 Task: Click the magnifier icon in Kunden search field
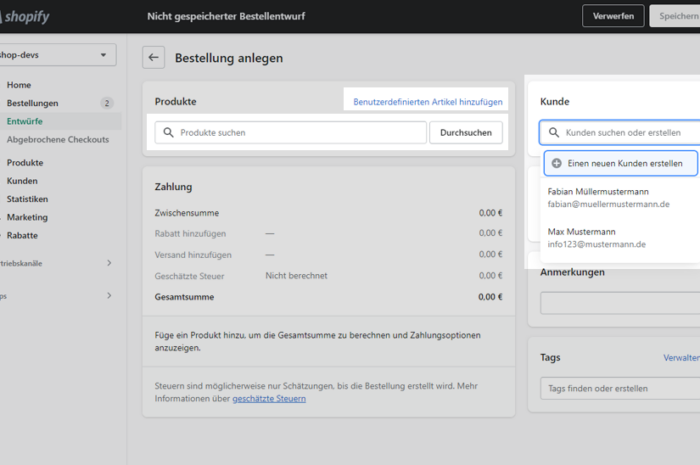554,133
